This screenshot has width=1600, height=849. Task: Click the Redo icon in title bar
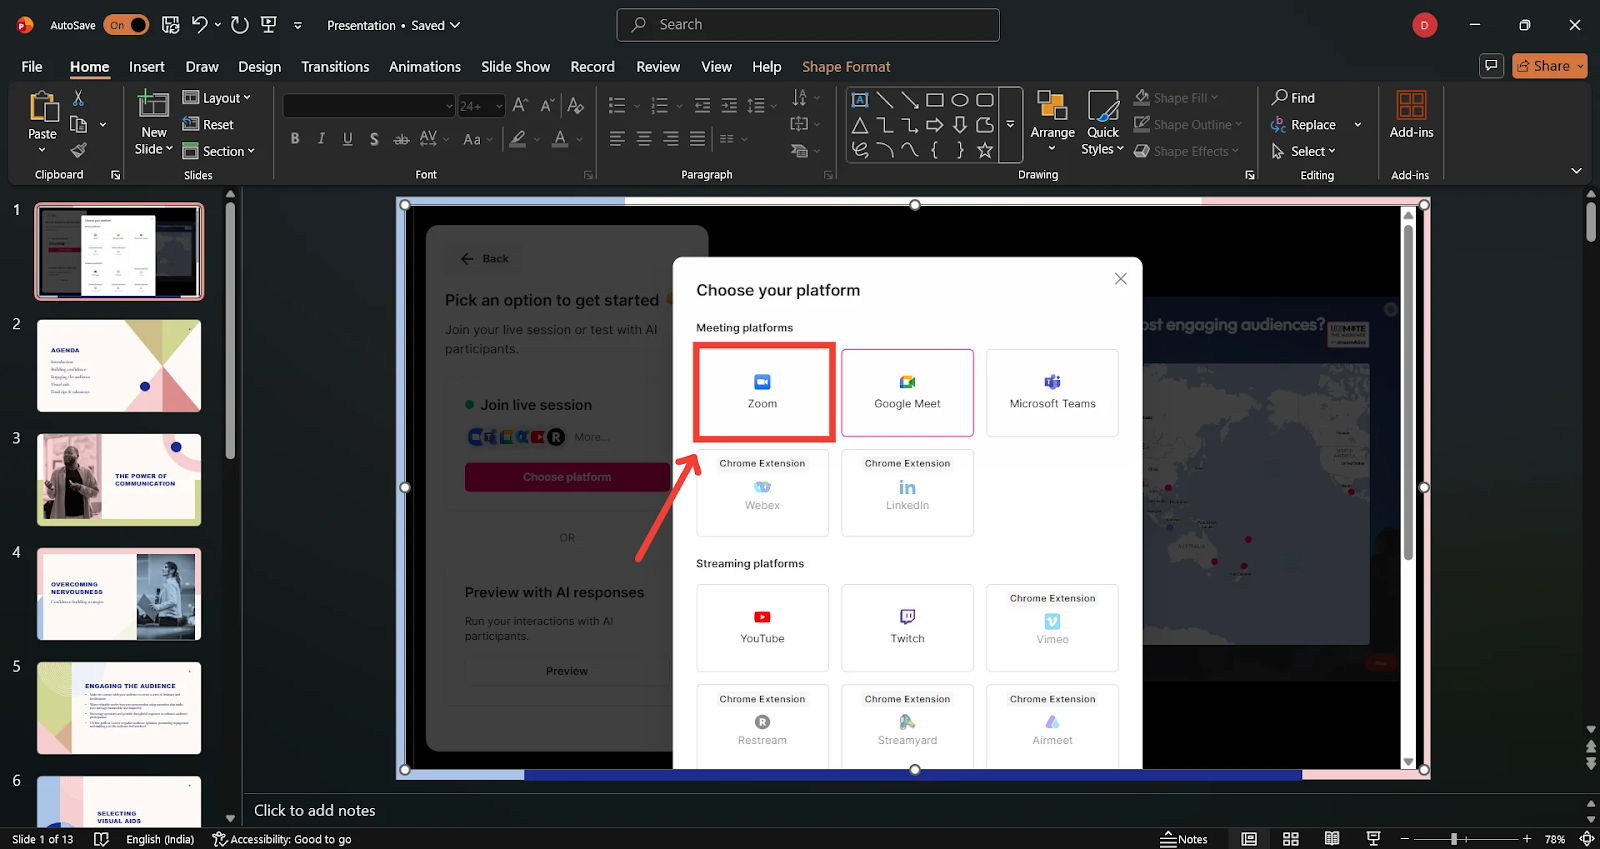(x=240, y=25)
